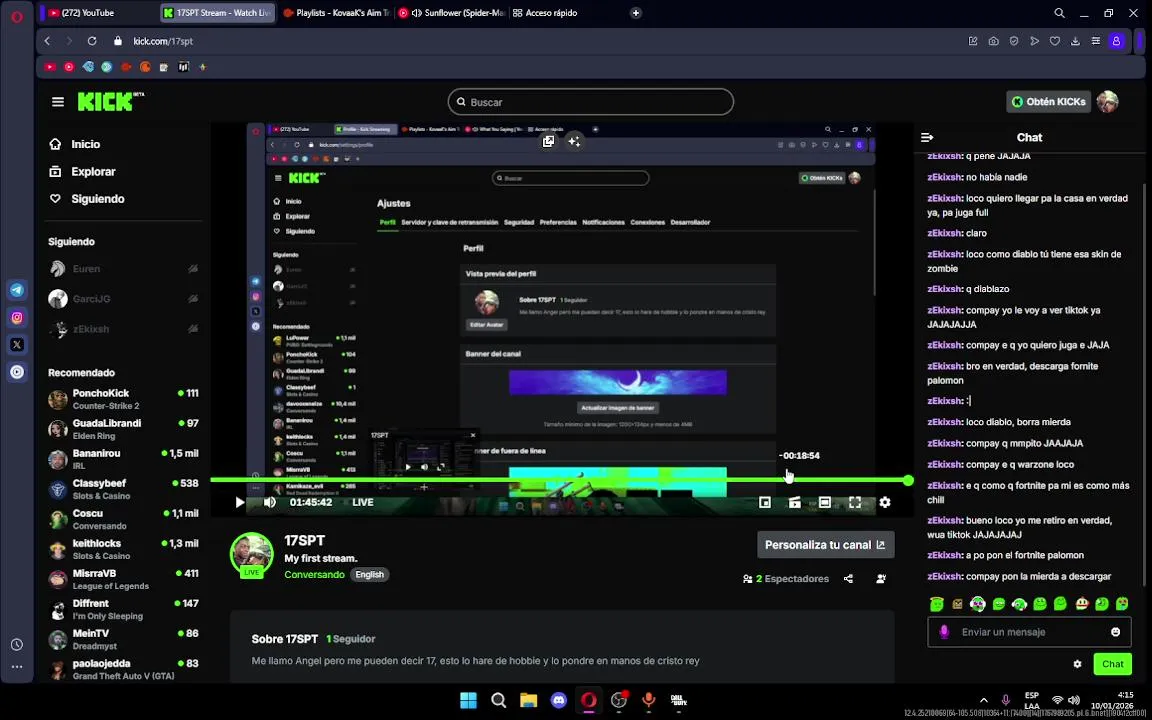Image resolution: width=1152 pixels, height=720 pixels.
Task: Click the share icon under the stream
Action: (x=849, y=579)
